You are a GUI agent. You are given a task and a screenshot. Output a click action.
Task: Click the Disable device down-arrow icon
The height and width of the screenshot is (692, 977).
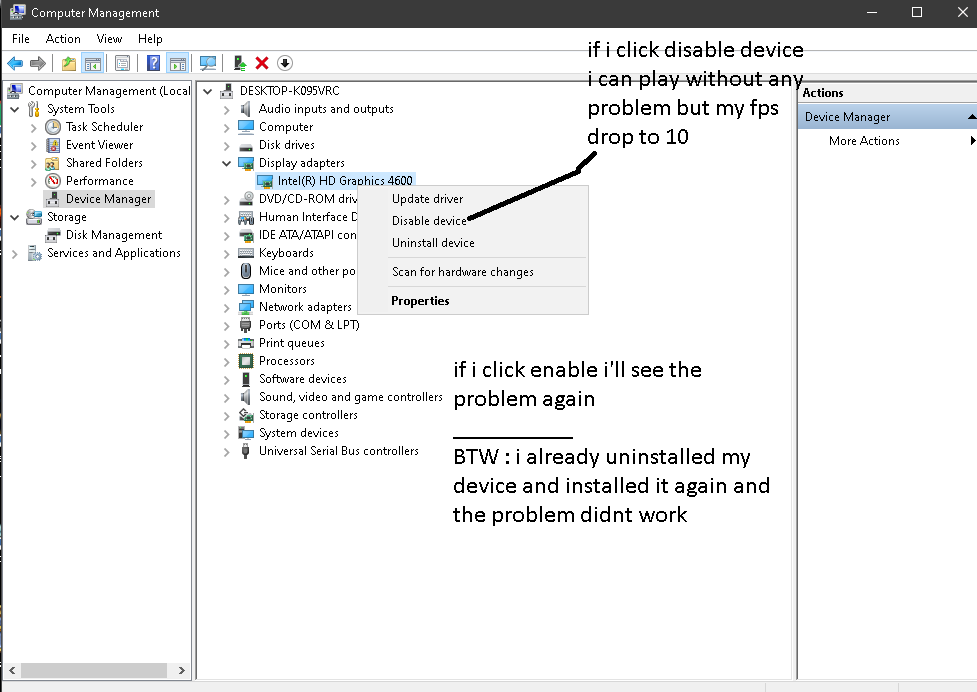(285, 63)
